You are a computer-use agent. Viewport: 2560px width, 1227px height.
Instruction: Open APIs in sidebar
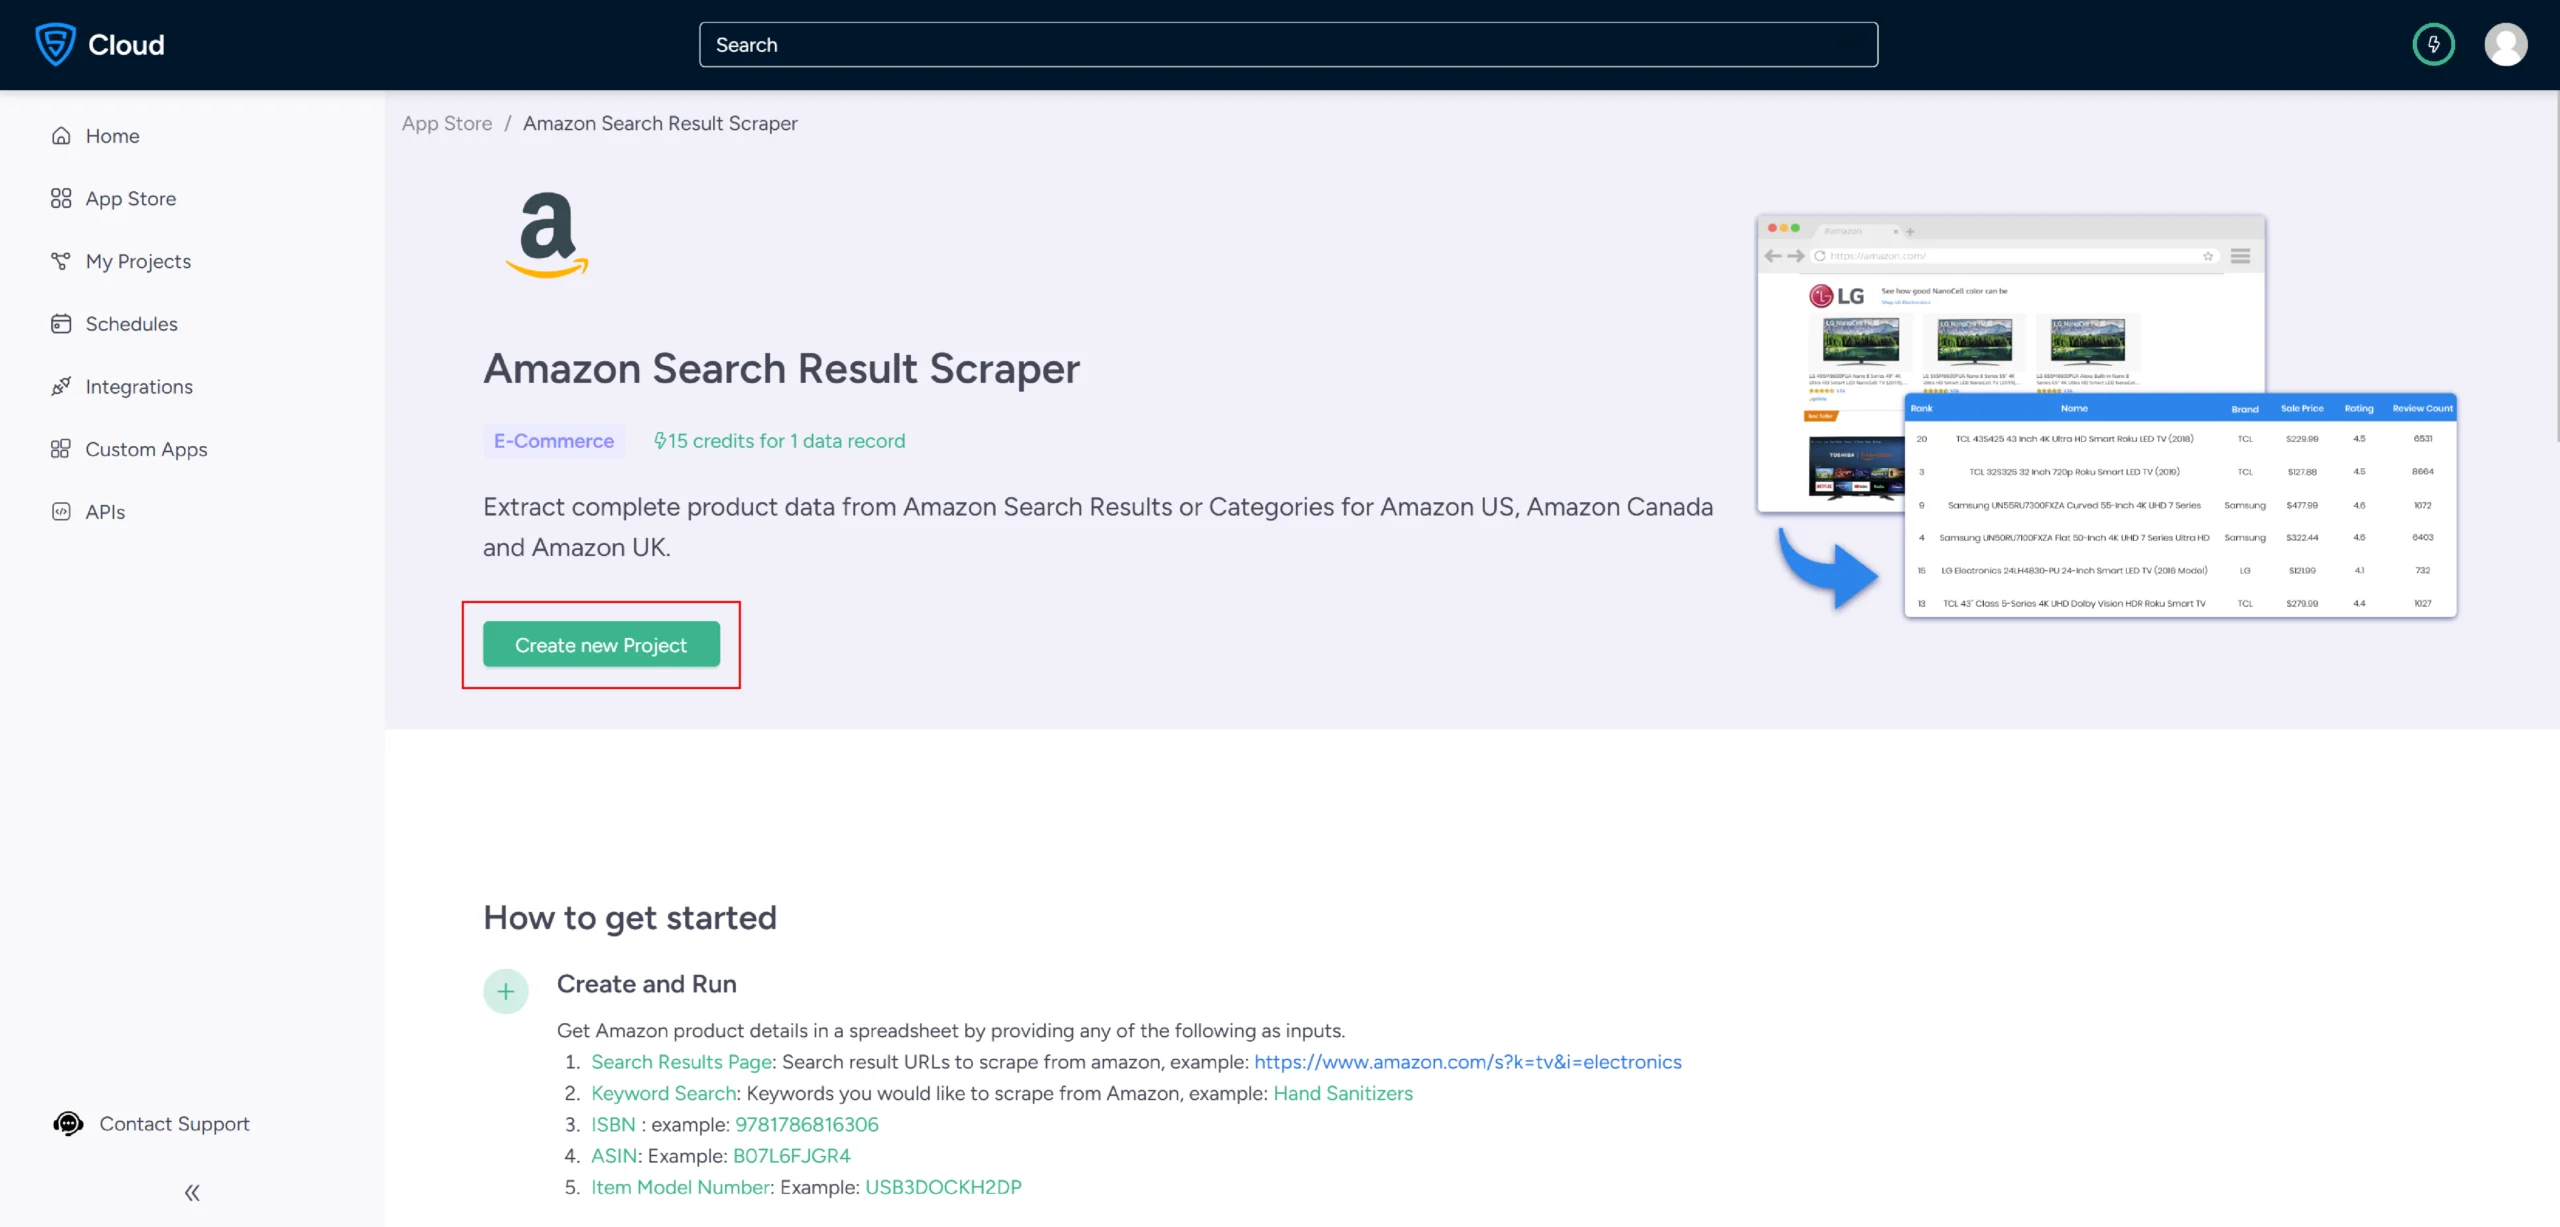(105, 512)
